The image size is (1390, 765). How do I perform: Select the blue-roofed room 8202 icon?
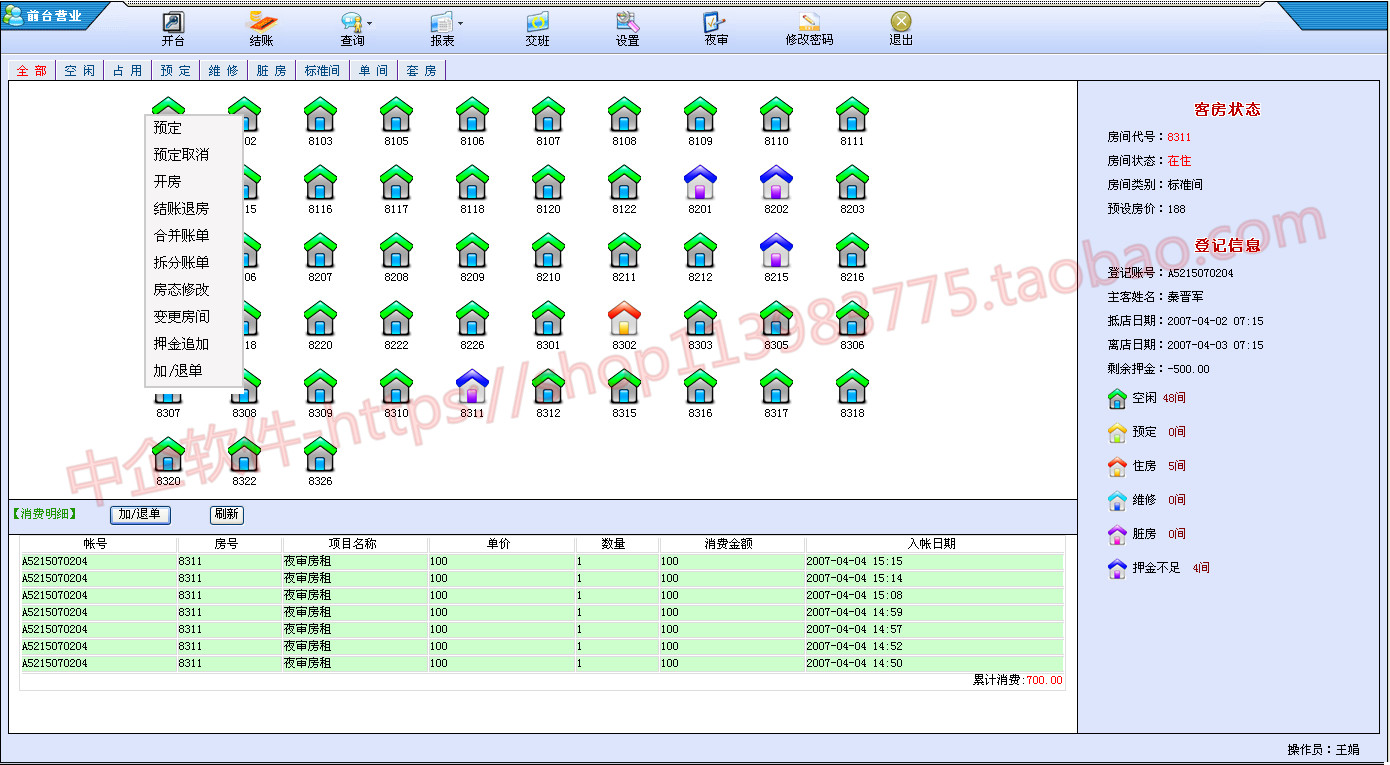(x=776, y=182)
